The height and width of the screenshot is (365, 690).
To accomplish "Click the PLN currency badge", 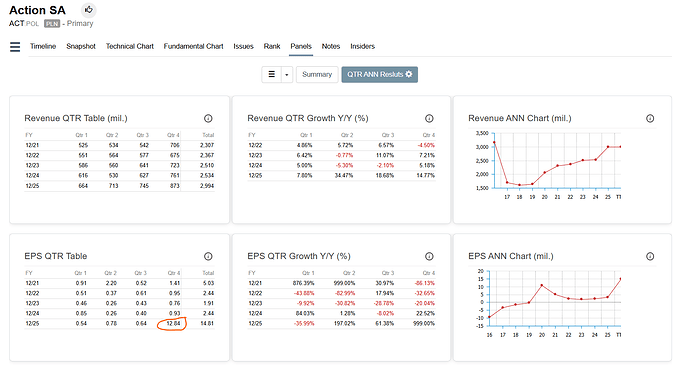I will click(x=52, y=24).
